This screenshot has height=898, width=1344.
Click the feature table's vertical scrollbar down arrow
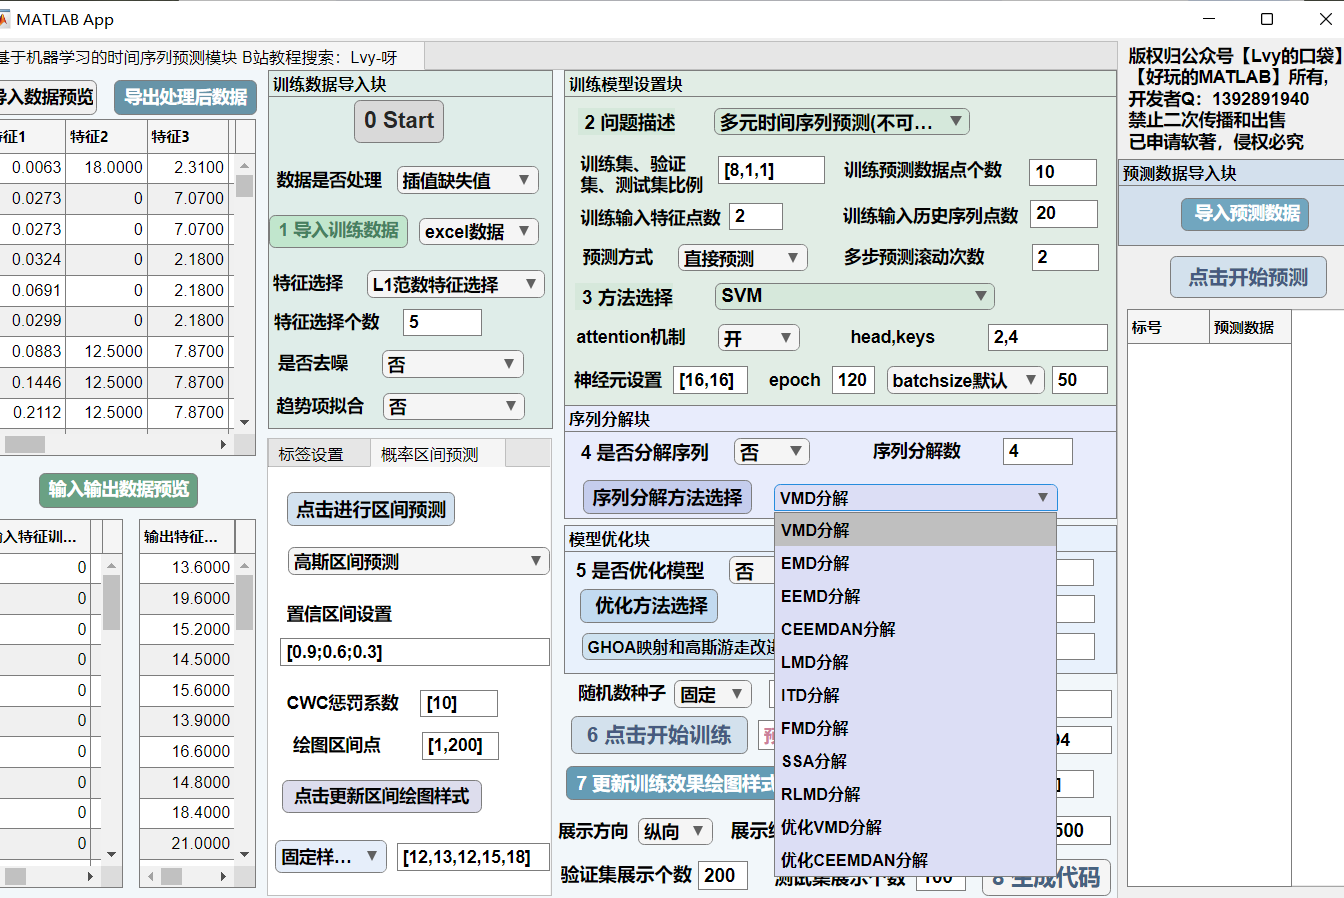(x=245, y=422)
